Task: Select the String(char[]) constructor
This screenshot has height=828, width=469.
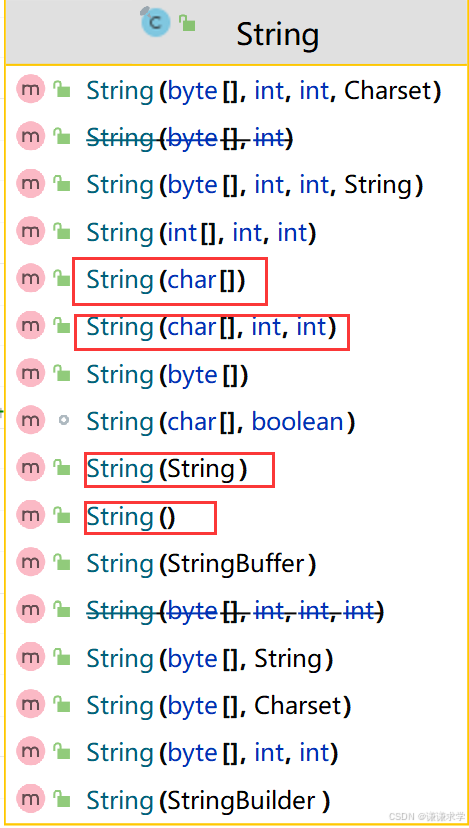Action: pos(166,280)
